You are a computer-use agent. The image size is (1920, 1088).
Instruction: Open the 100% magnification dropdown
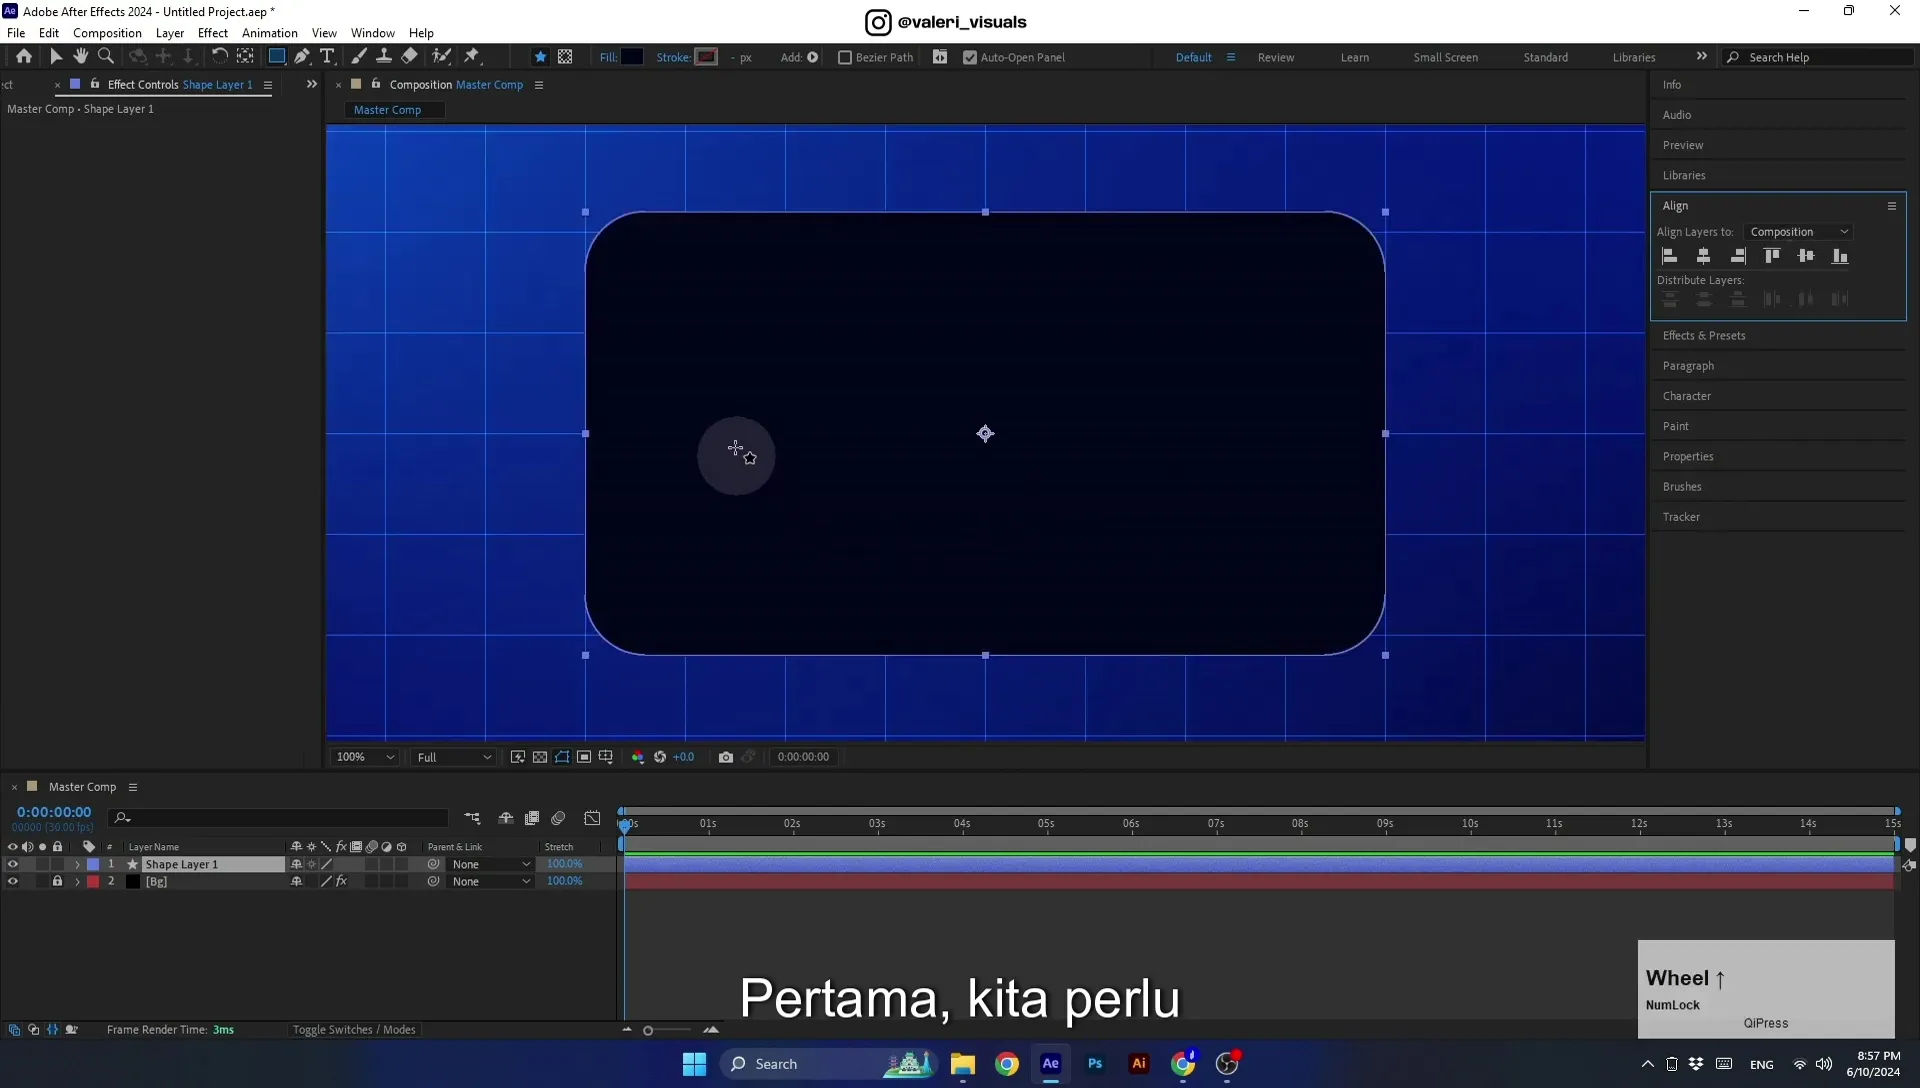(x=365, y=757)
